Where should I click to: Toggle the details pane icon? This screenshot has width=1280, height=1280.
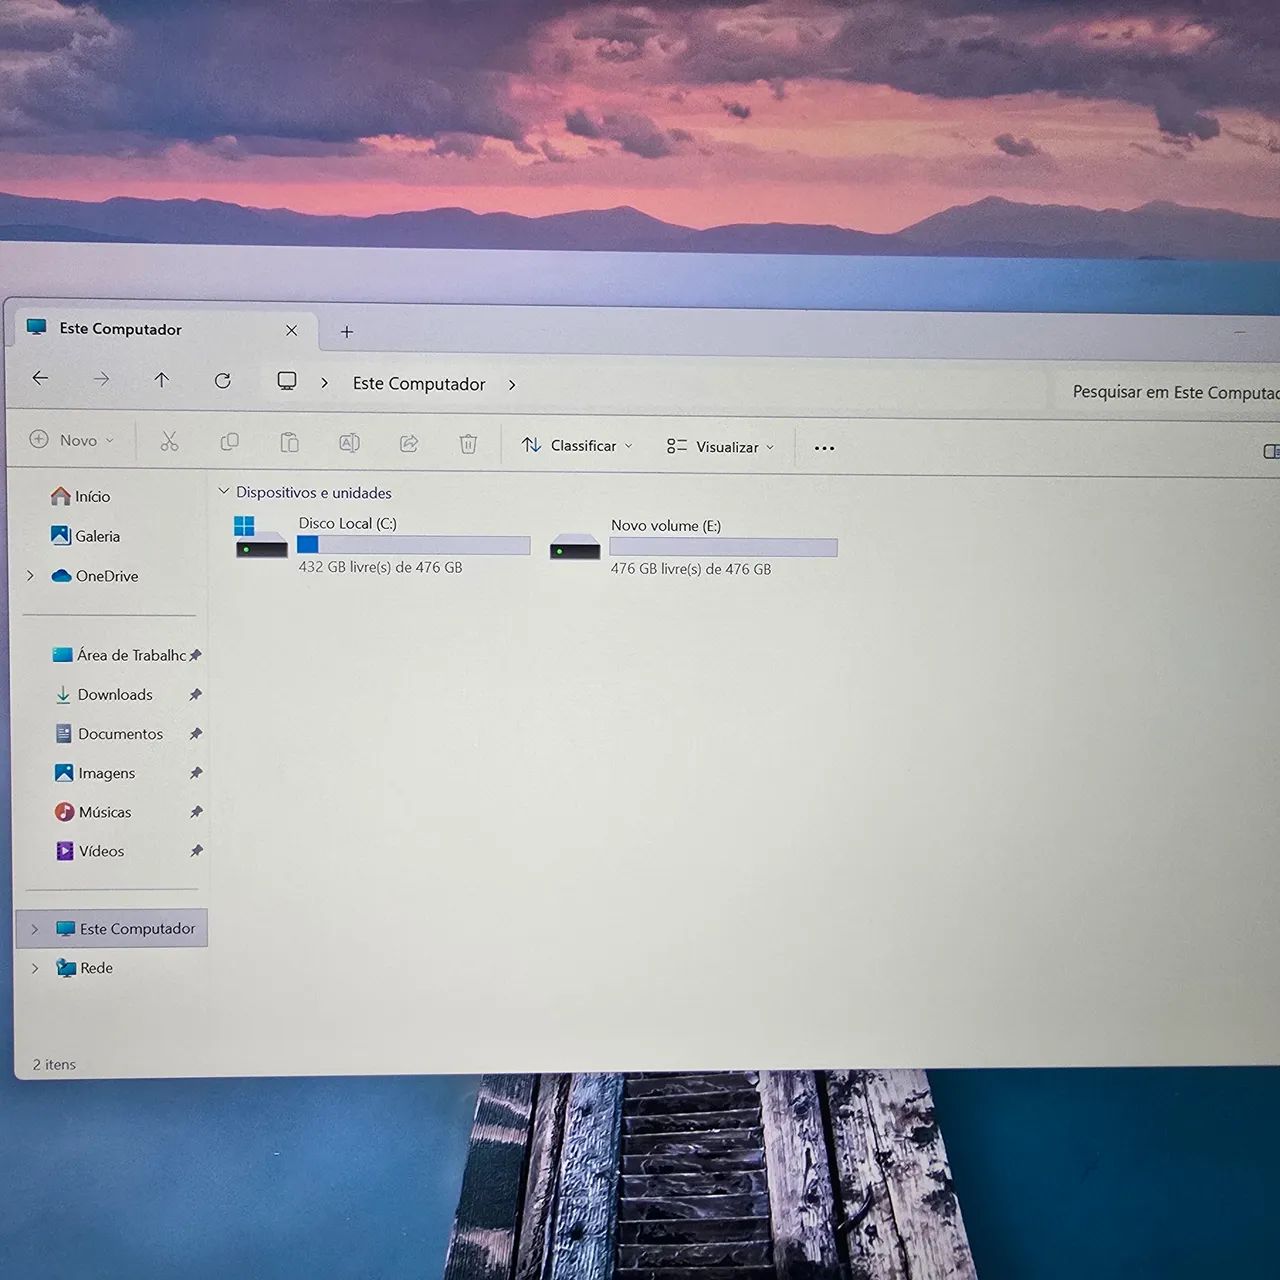1271,452
